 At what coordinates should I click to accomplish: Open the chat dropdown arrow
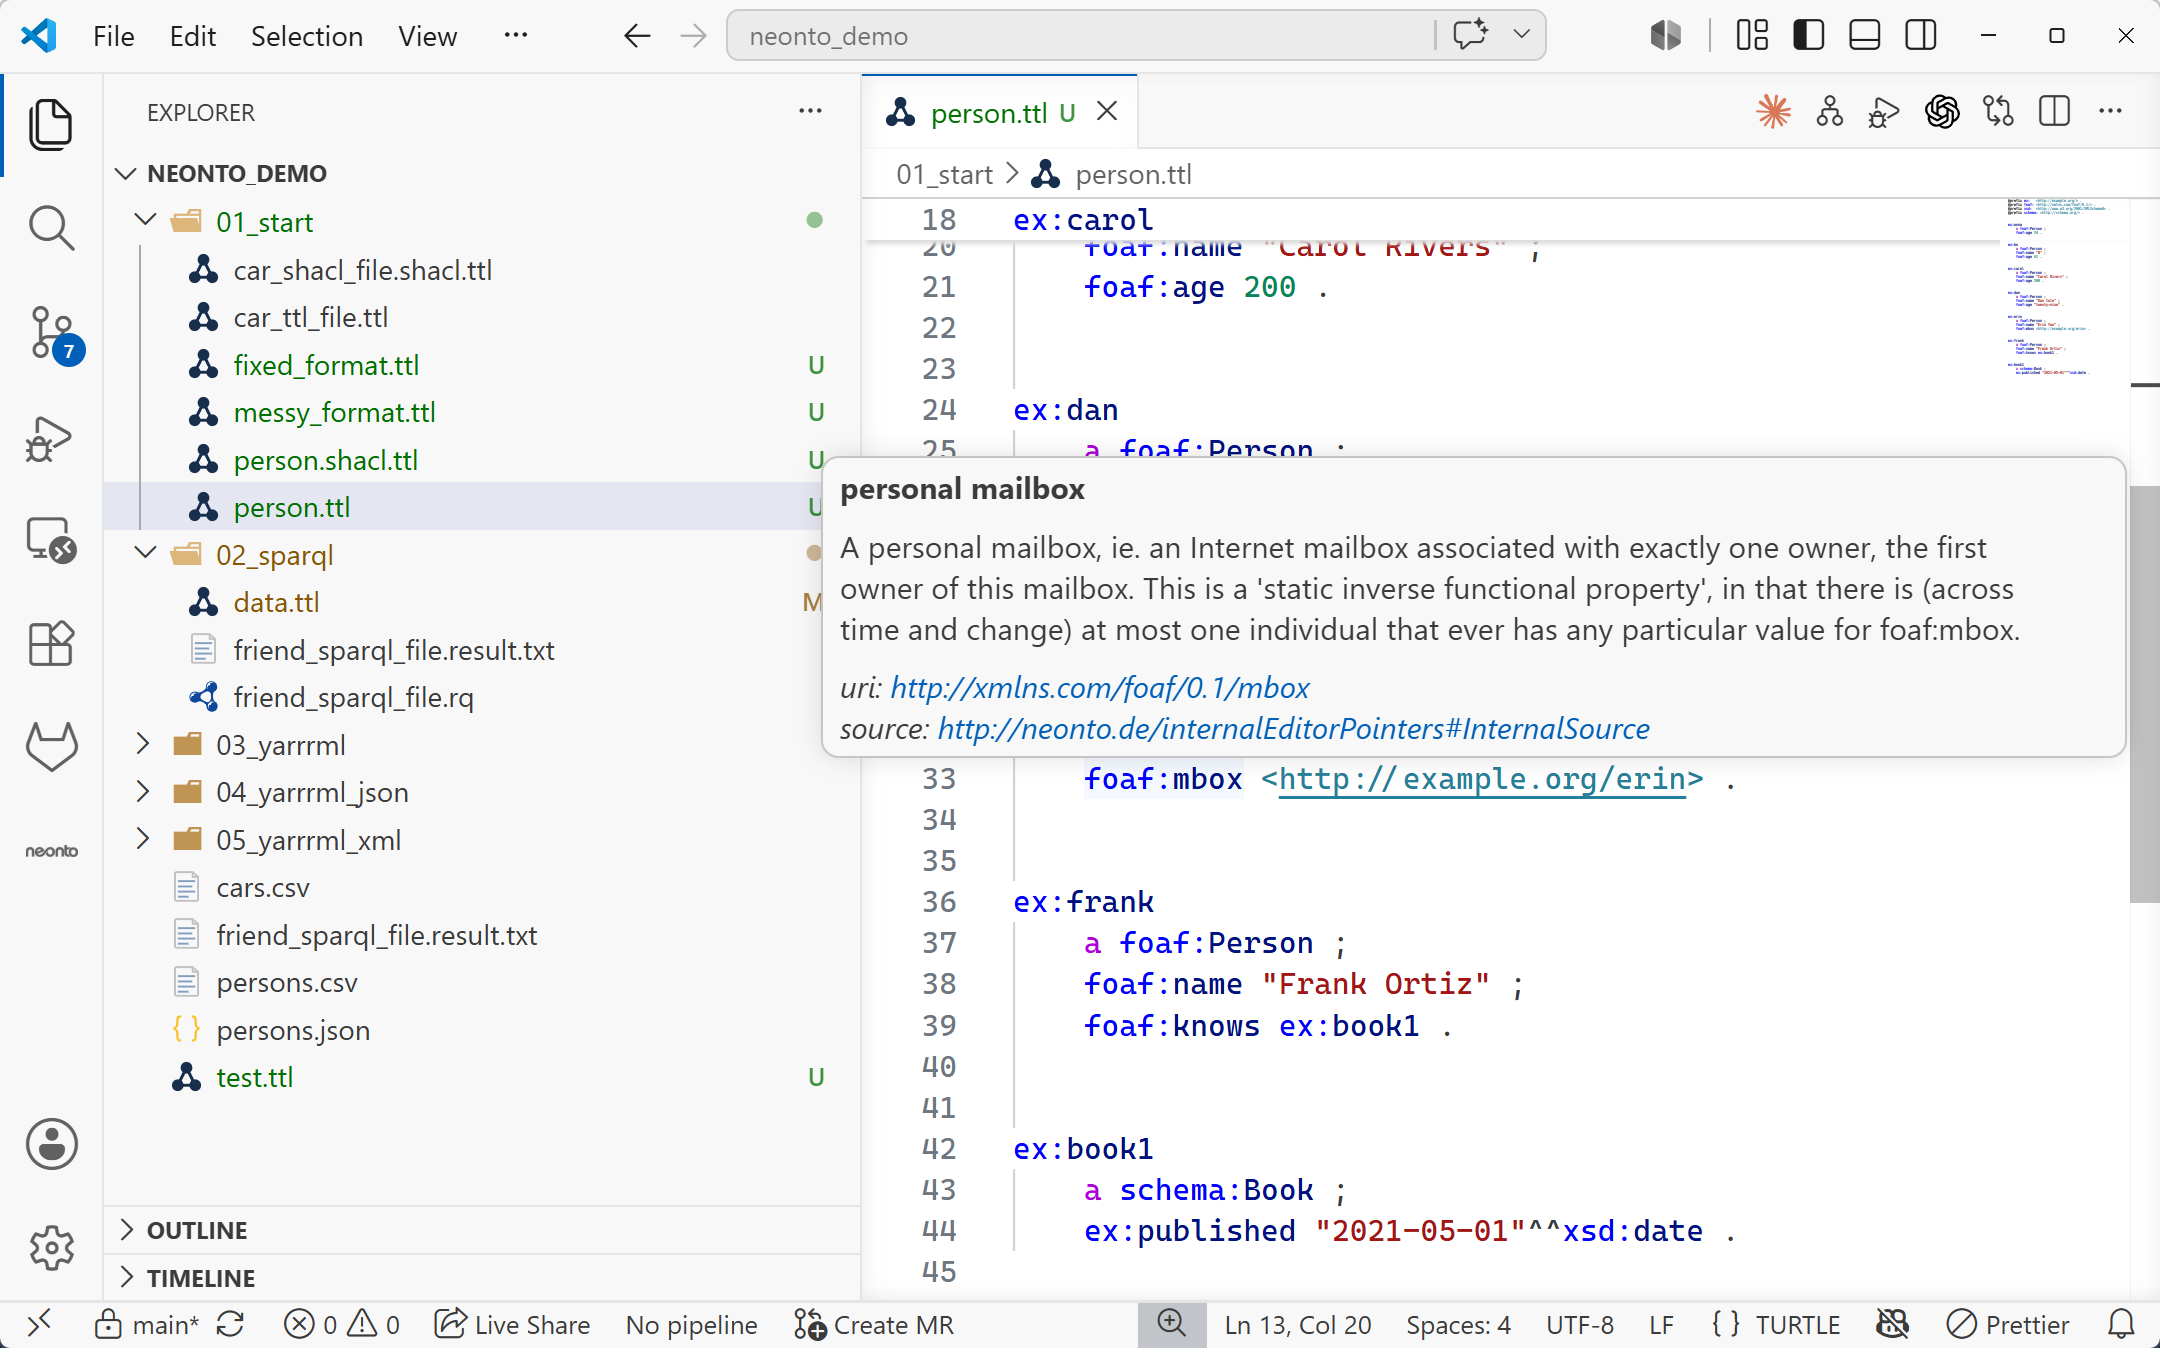(1522, 35)
